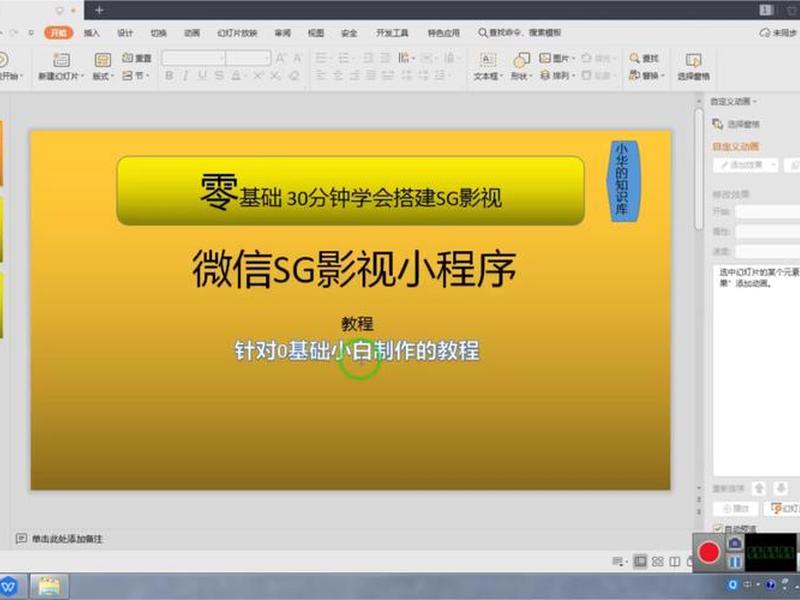The height and width of the screenshot is (600, 800).
Task: Click the Slide Show button in animation pane
Action: (x=783, y=508)
